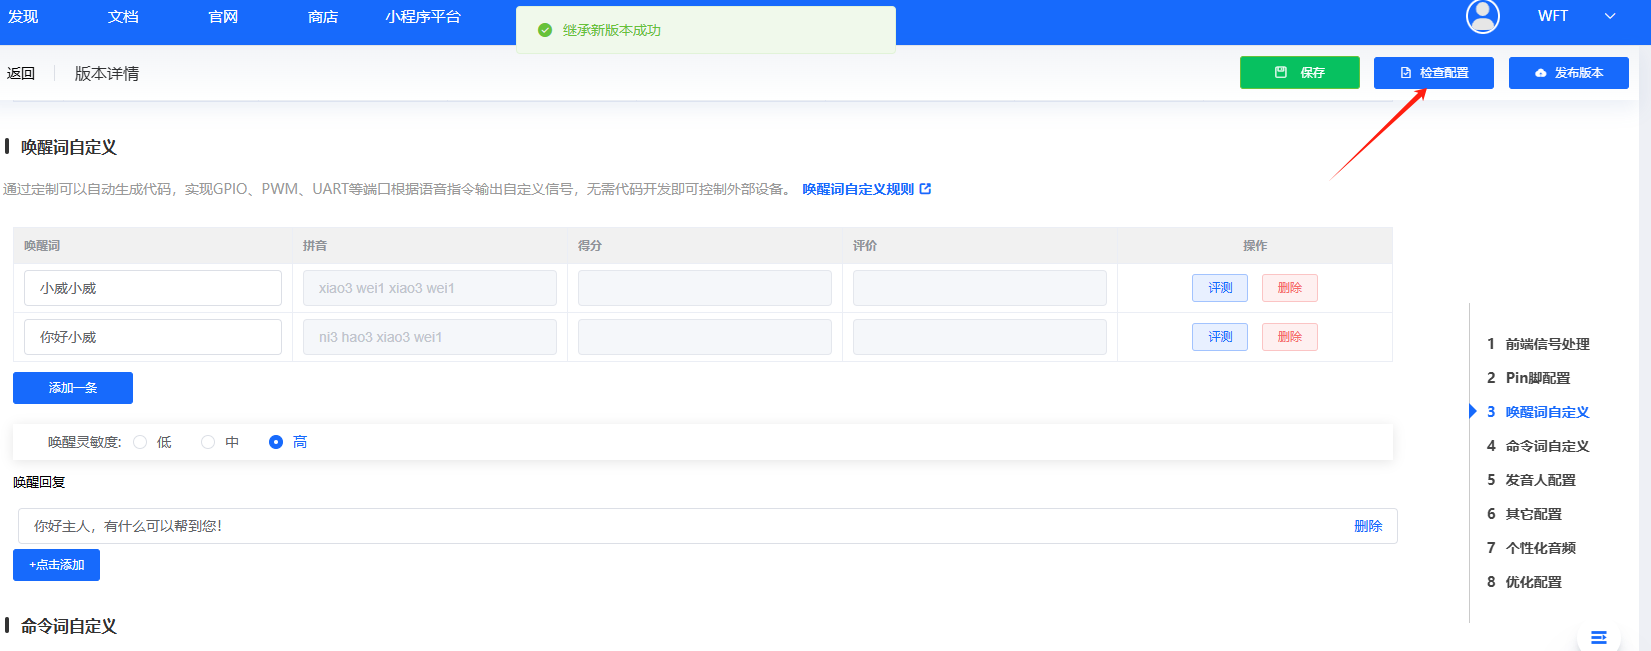Click 评测 for 小威小威 wake word
Viewport: 1651px width, 651px height.
click(1219, 288)
